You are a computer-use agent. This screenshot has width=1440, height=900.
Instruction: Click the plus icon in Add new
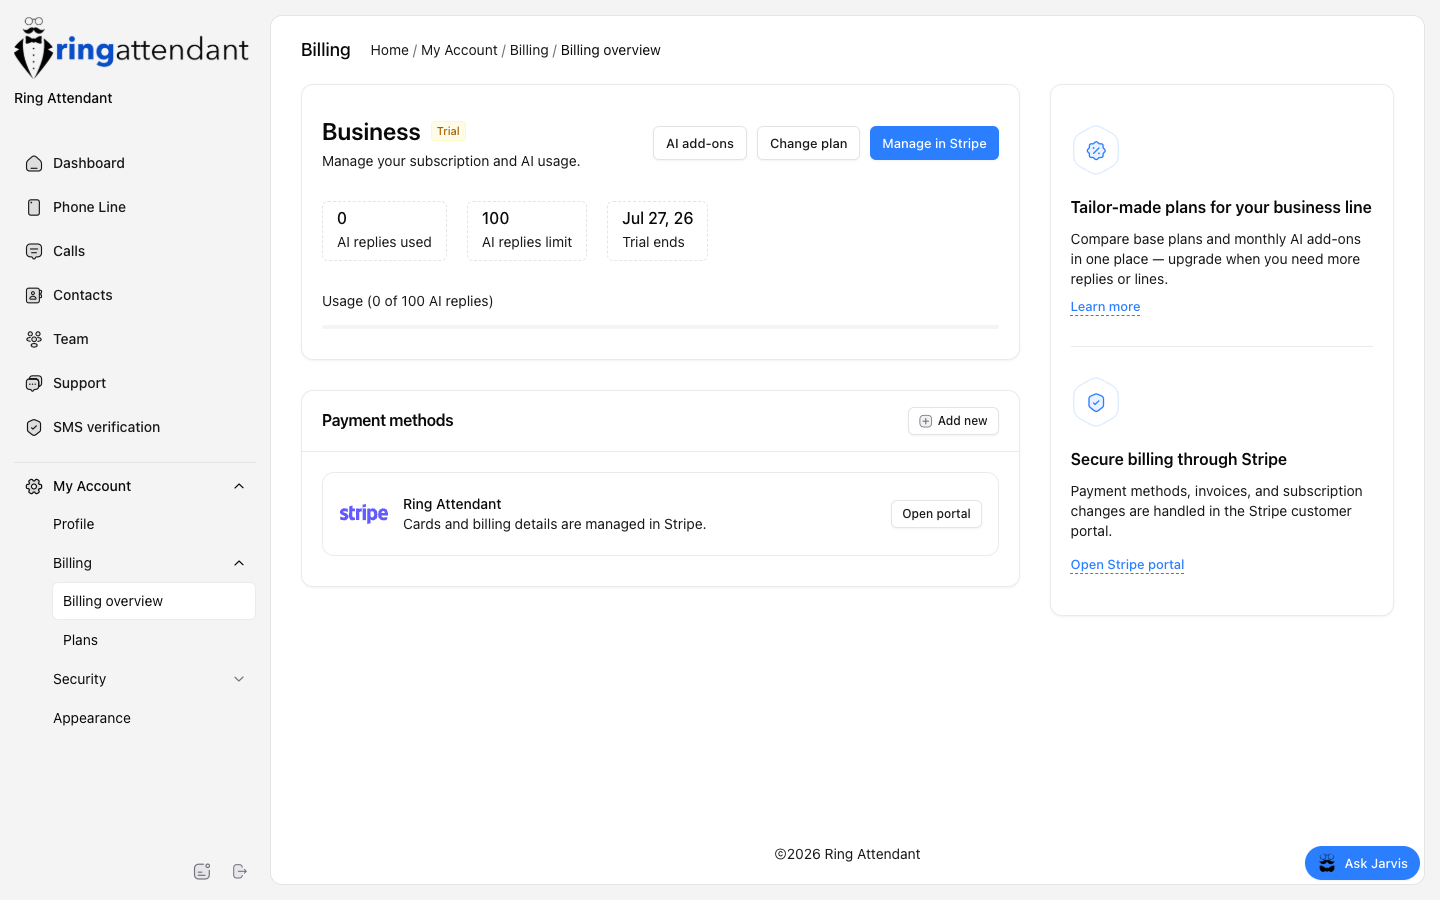tap(926, 421)
